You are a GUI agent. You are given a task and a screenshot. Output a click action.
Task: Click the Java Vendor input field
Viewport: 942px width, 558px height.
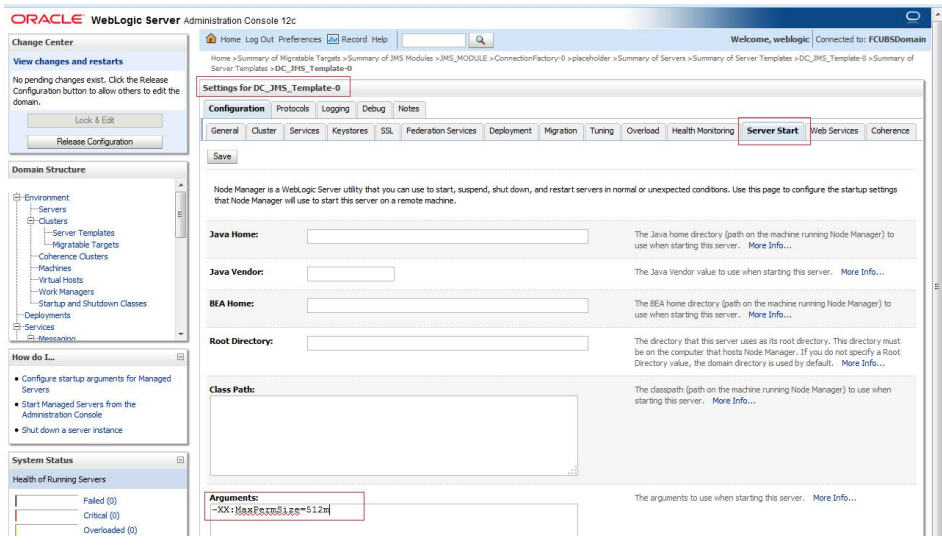[x=351, y=274]
